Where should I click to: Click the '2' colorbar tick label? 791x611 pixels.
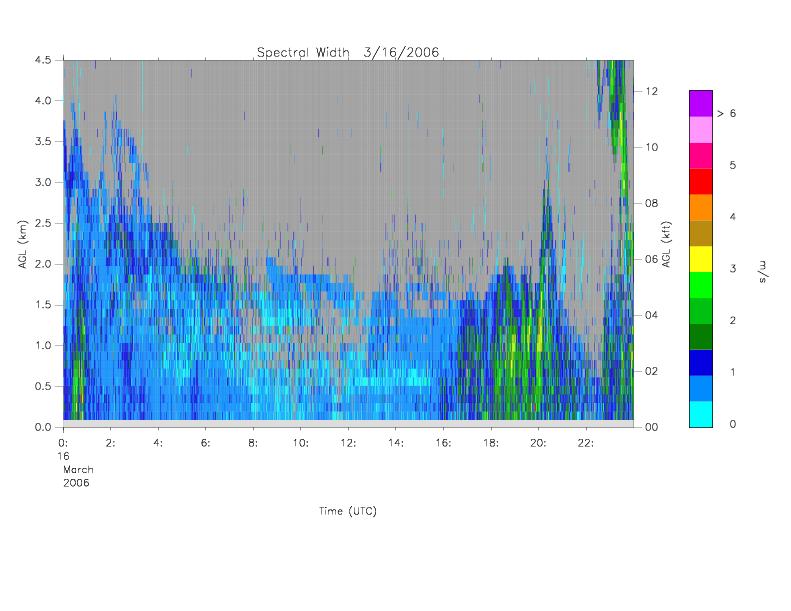(x=732, y=320)
